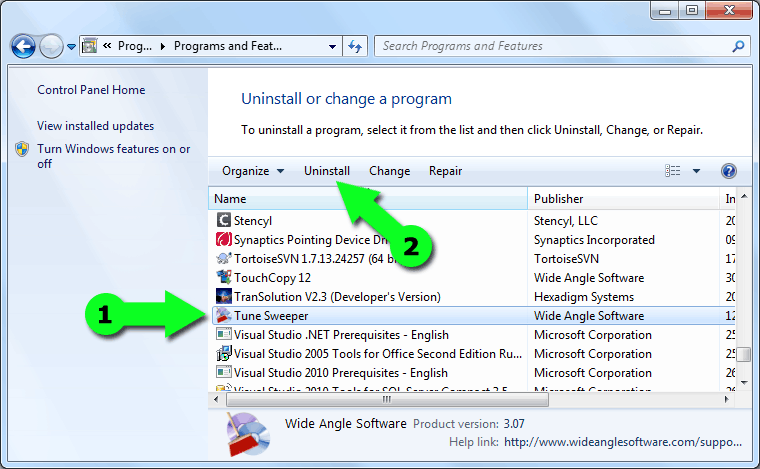
Task: Click the help question mark icon
Action: point(728,171)
